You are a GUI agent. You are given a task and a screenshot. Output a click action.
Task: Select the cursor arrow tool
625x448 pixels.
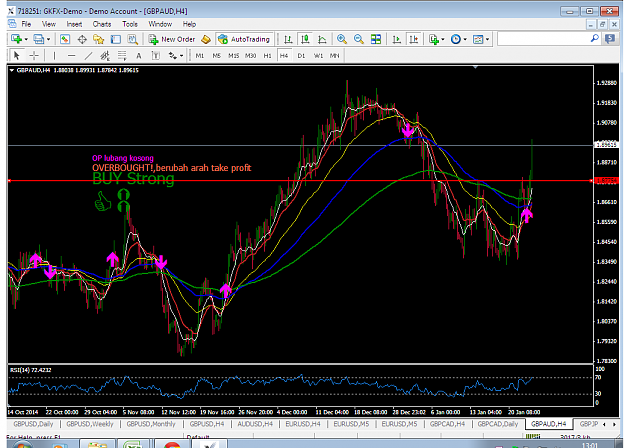tap(17, 55)
